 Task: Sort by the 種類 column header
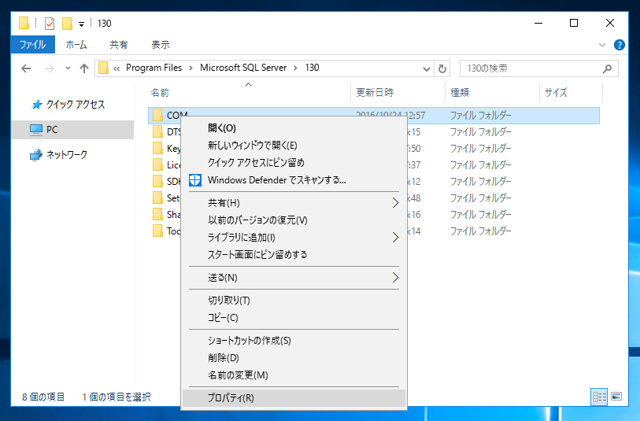[x=460, y=93]
